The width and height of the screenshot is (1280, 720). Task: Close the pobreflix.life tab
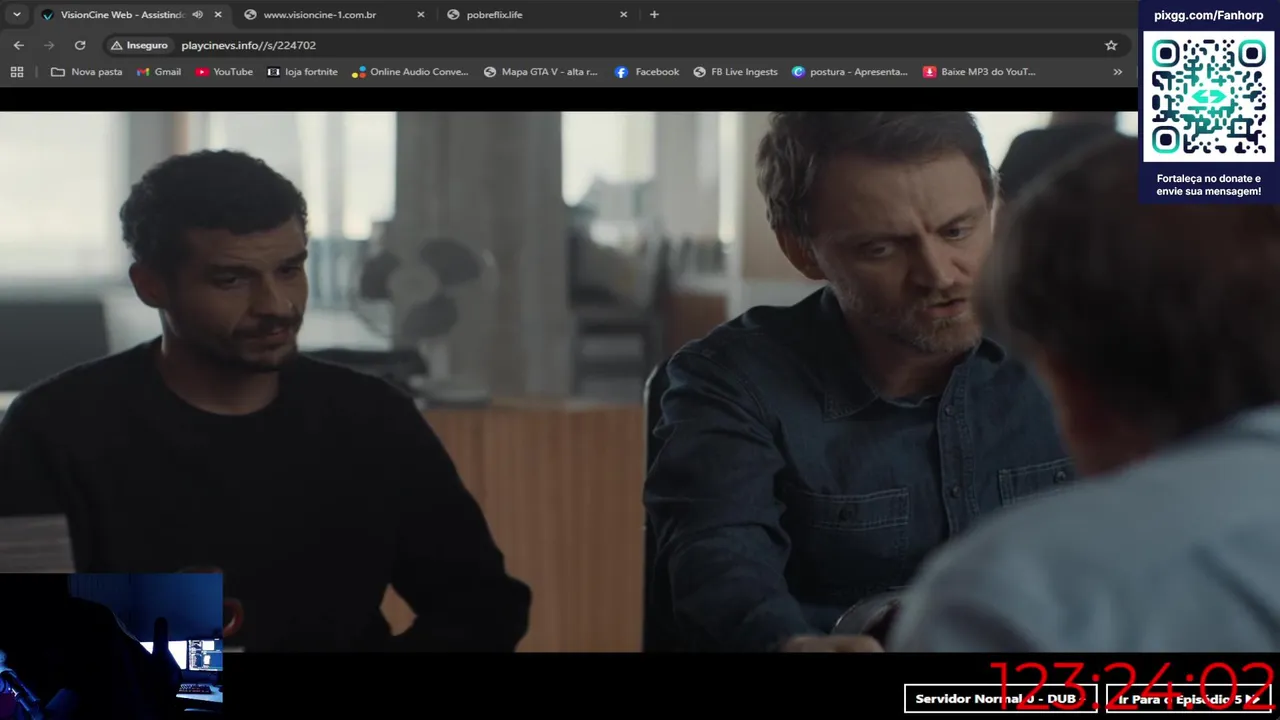click(624, 15)
